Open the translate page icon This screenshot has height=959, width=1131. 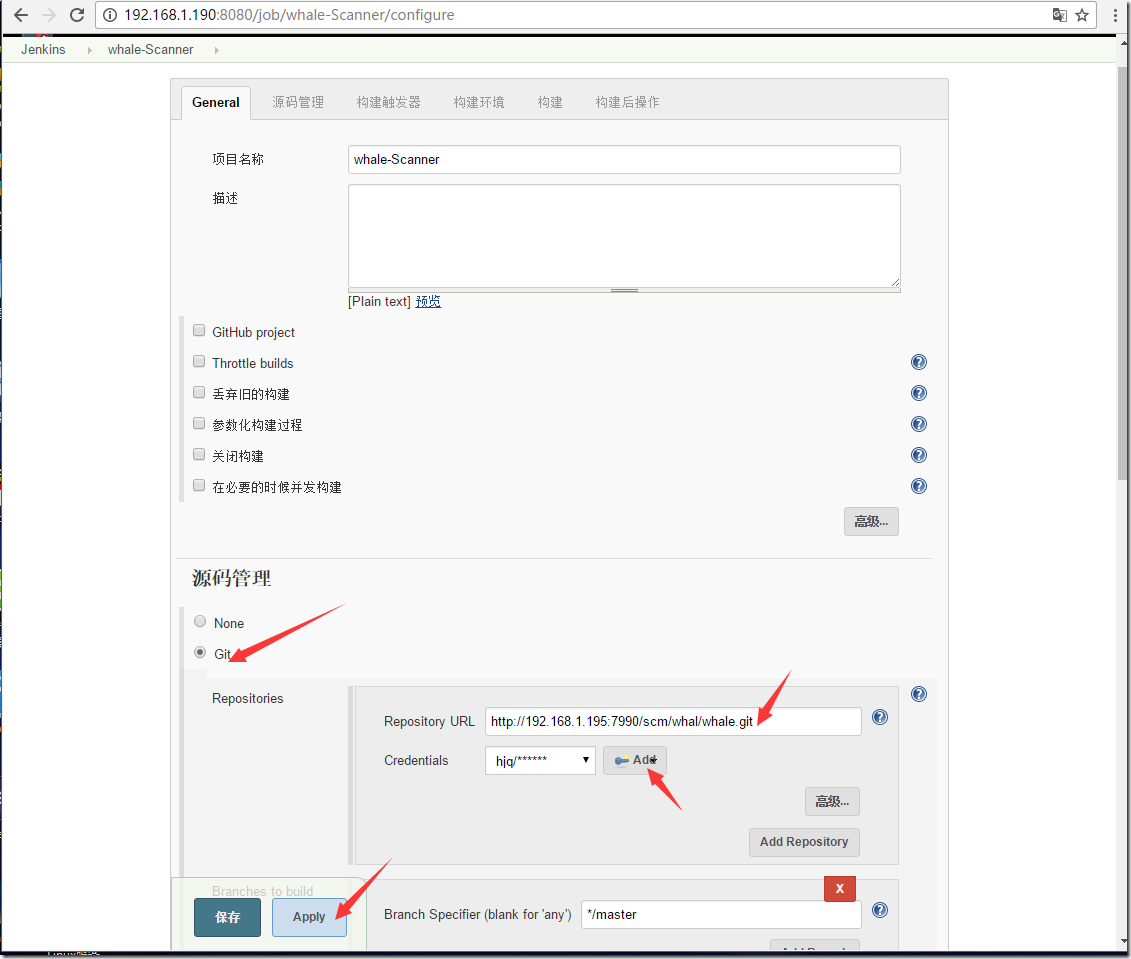click(x=1060, y=15)
